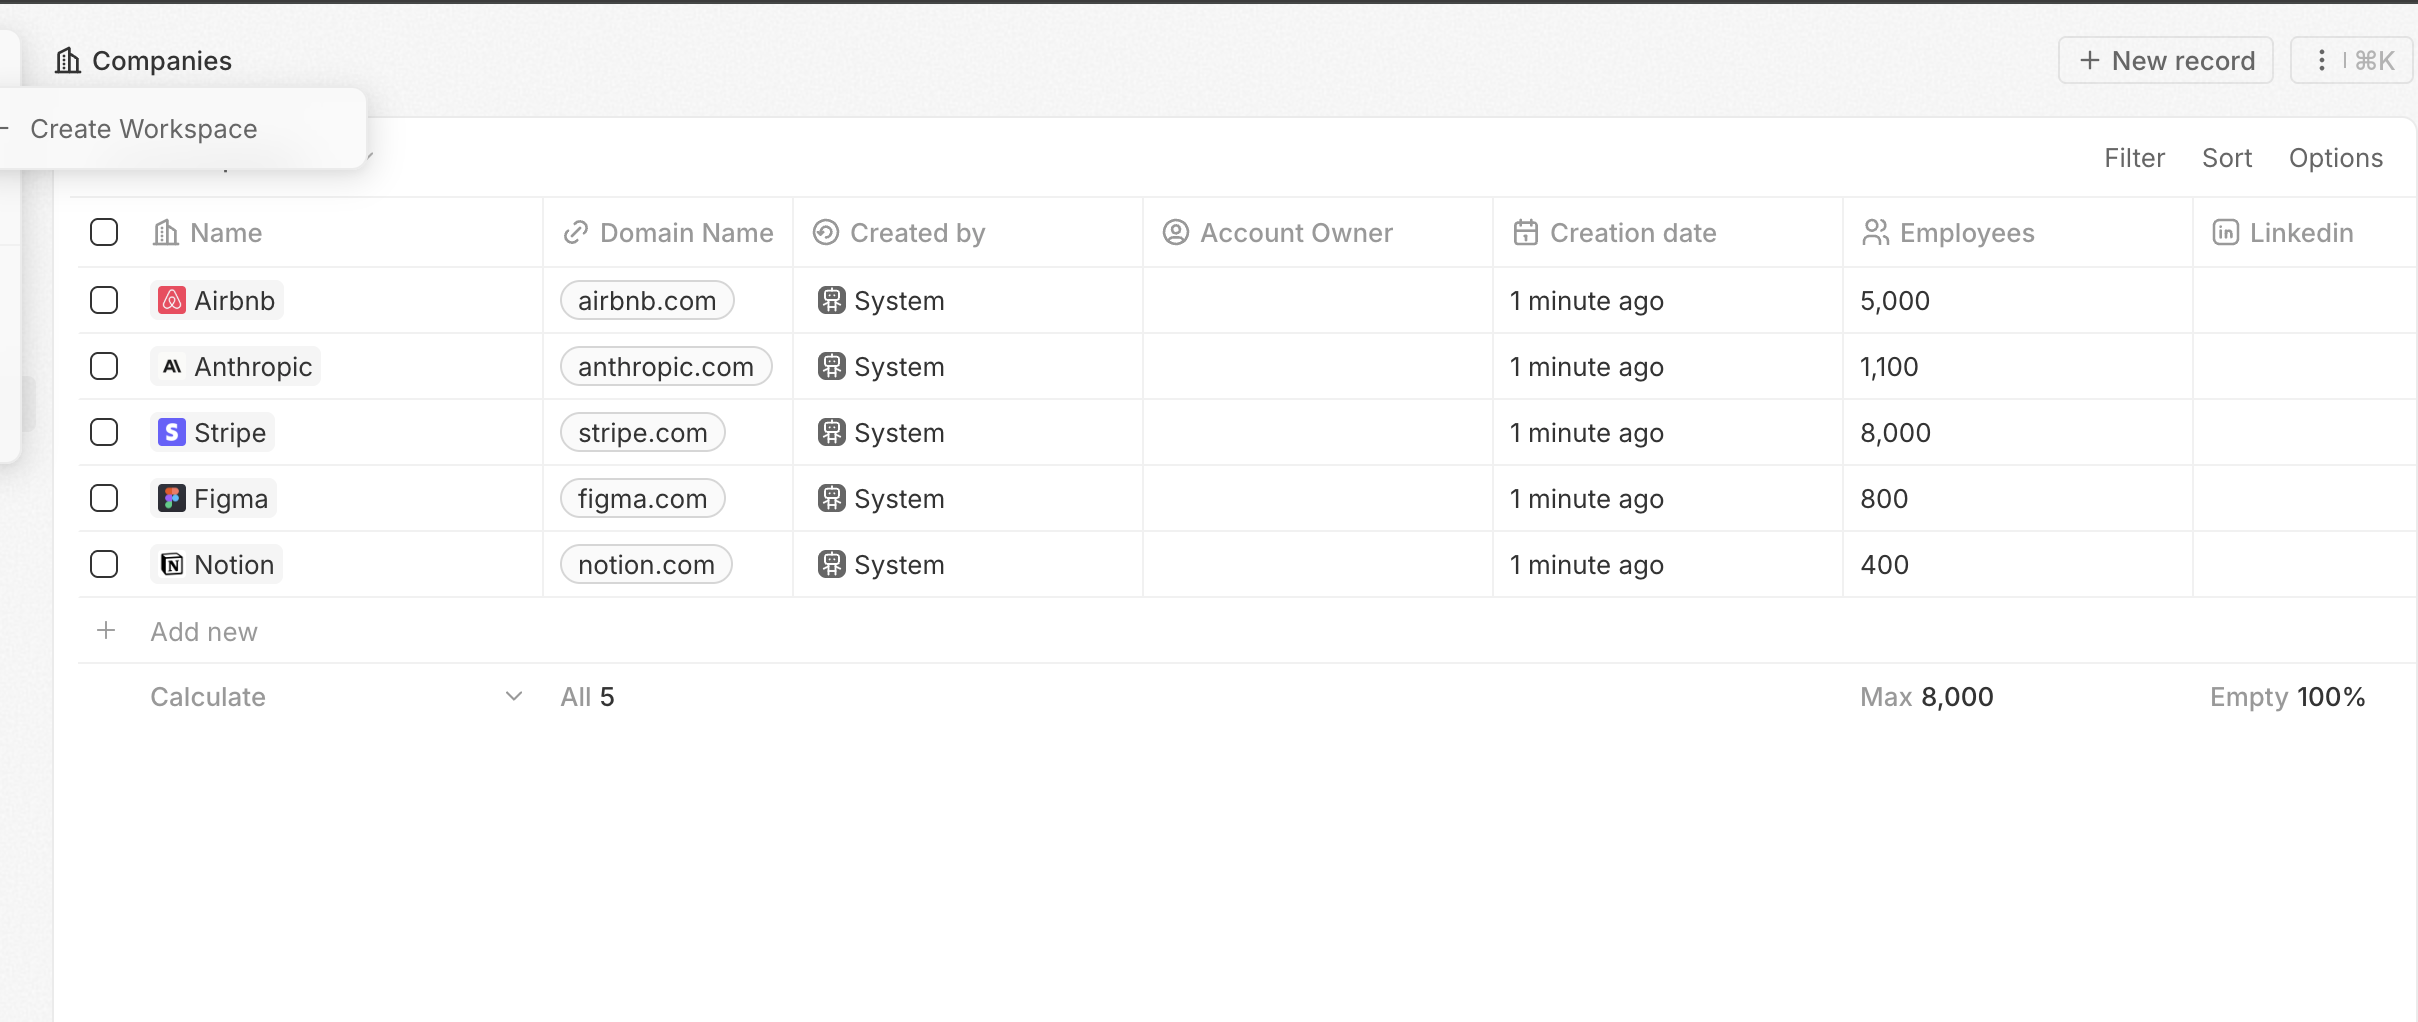Click the Companies page title
Screen dimensions: 2418x1022
point(162,61)
